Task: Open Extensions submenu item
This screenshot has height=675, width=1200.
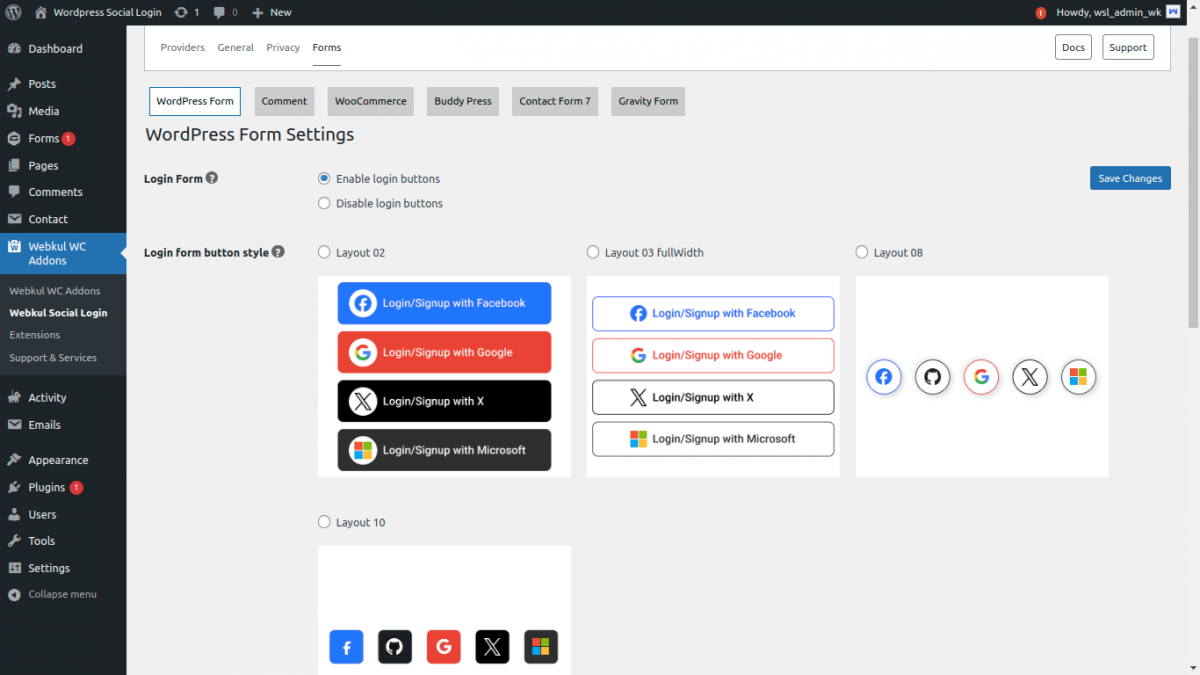Action: click(35, 335)
